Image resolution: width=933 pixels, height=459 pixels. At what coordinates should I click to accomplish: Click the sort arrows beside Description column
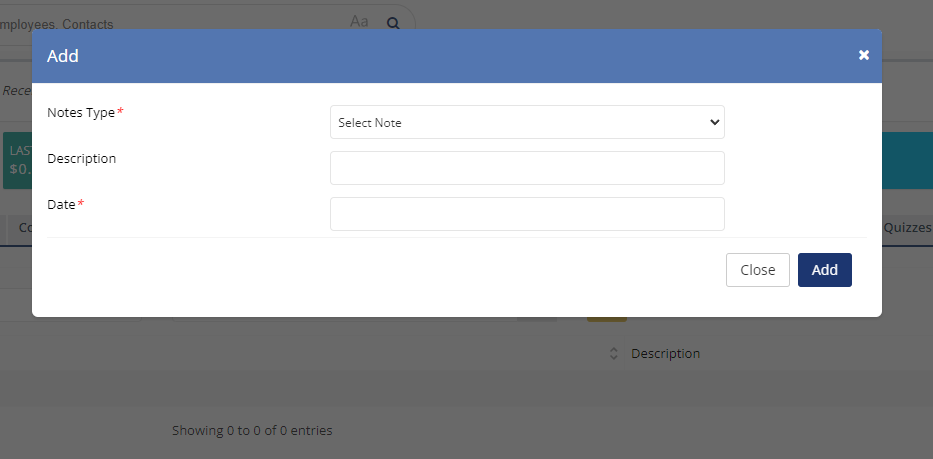[x=614, y=354]
